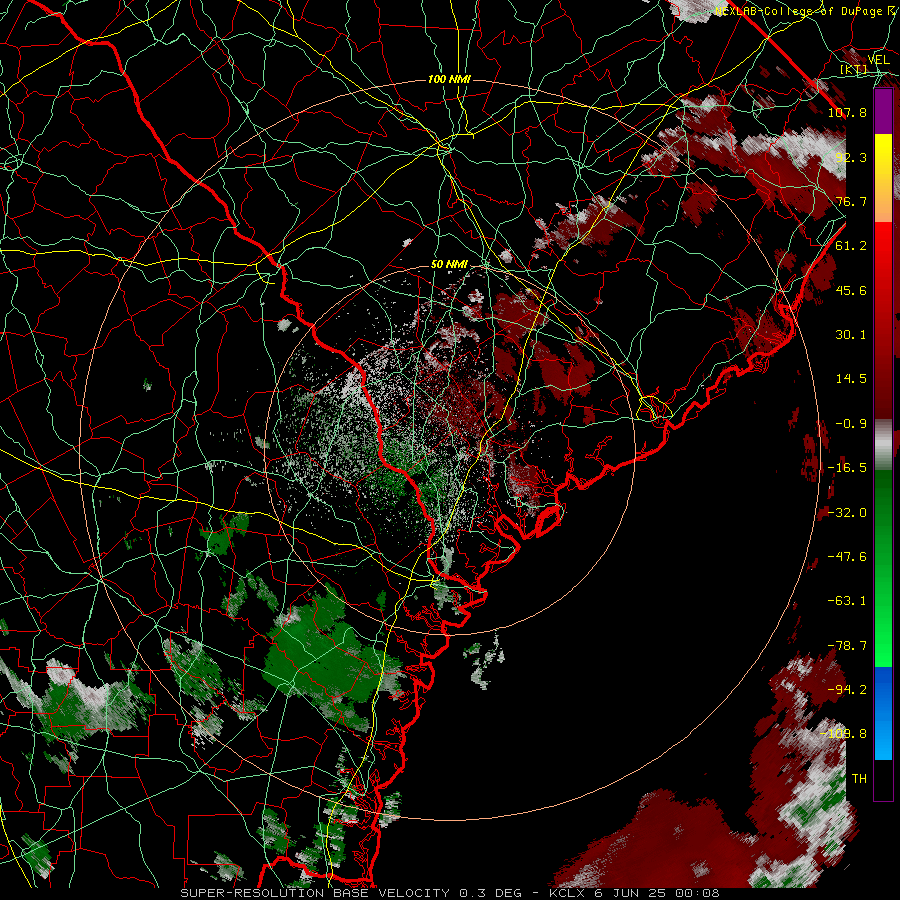900x900 pixels.
Task: Click the TH legend label
Action: (x=859, y=779)
